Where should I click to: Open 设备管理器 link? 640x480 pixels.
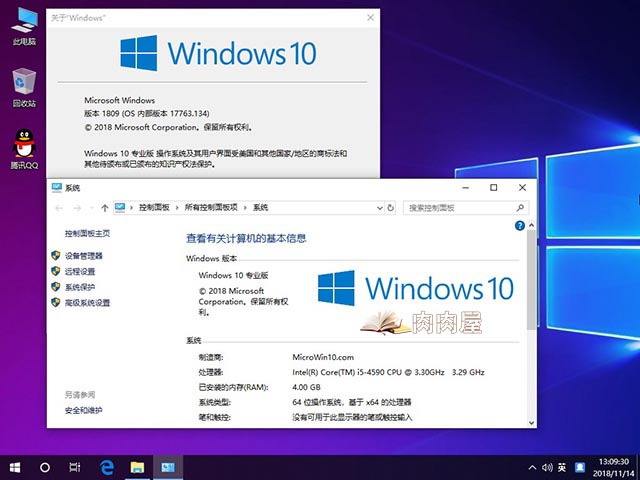[84, 256]
